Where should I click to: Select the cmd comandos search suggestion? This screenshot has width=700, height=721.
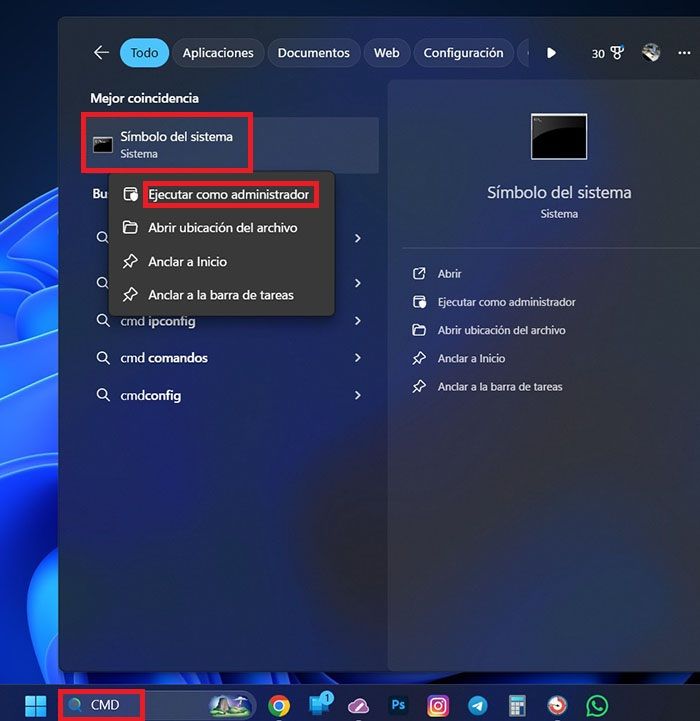164,358
